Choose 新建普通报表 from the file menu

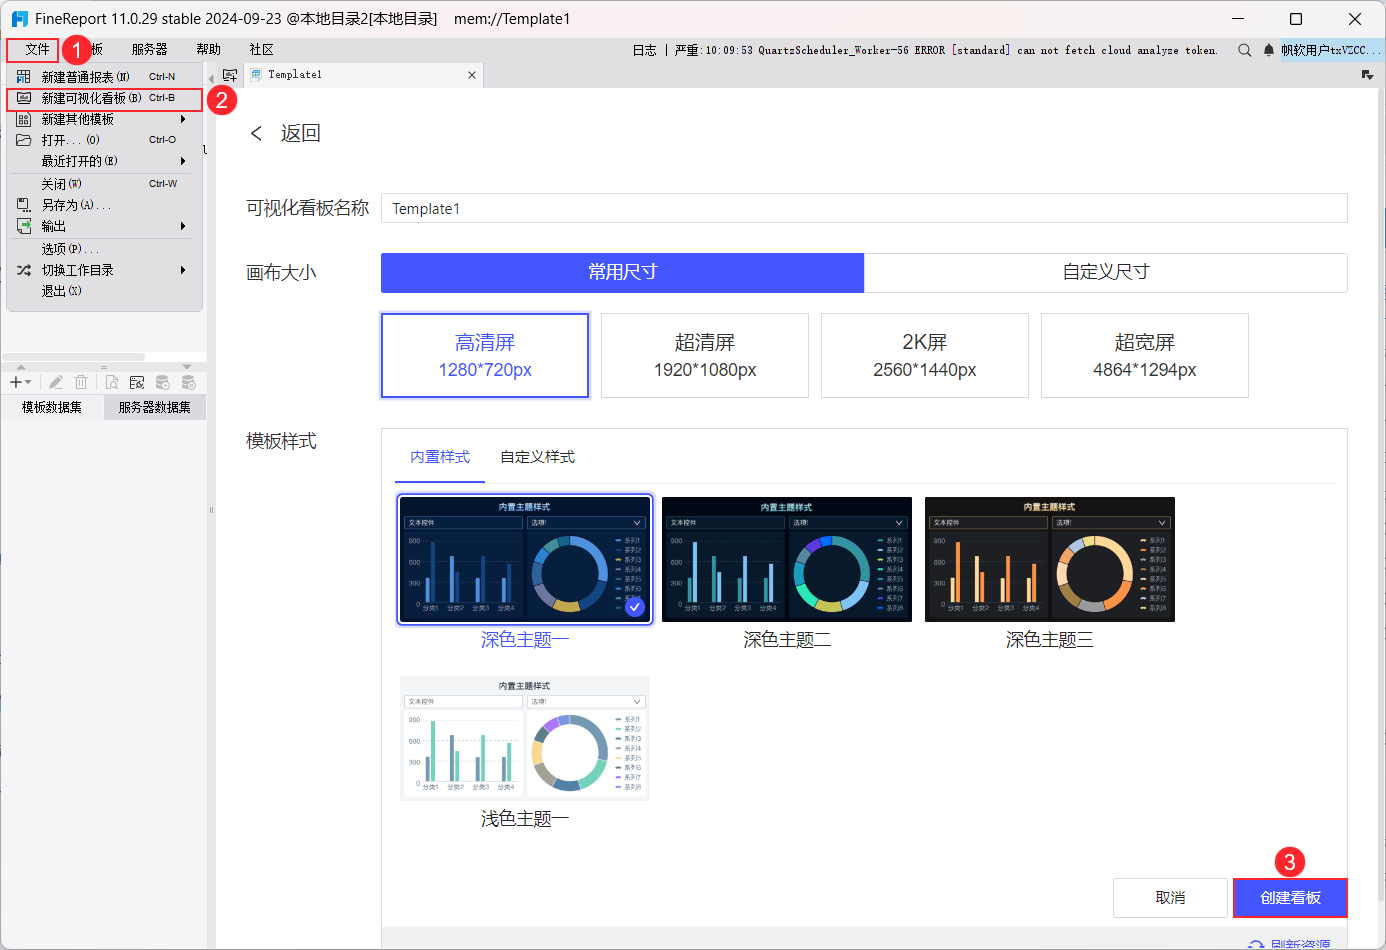click(105, 77)
